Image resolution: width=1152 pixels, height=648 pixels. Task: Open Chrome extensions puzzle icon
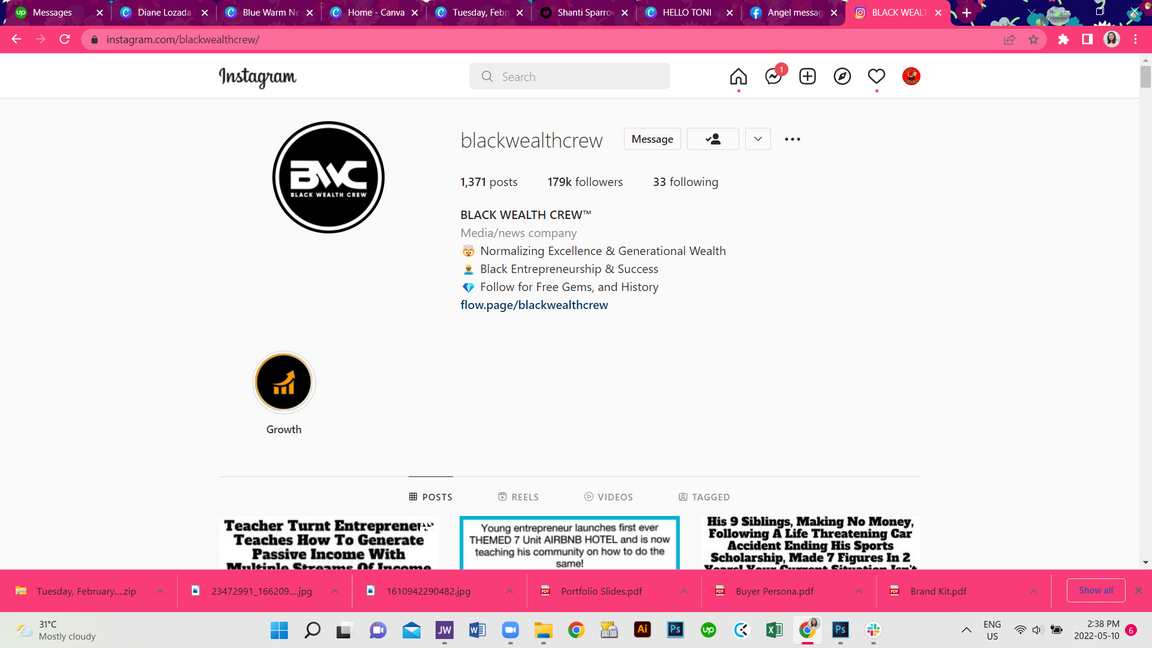(1063, 40)
